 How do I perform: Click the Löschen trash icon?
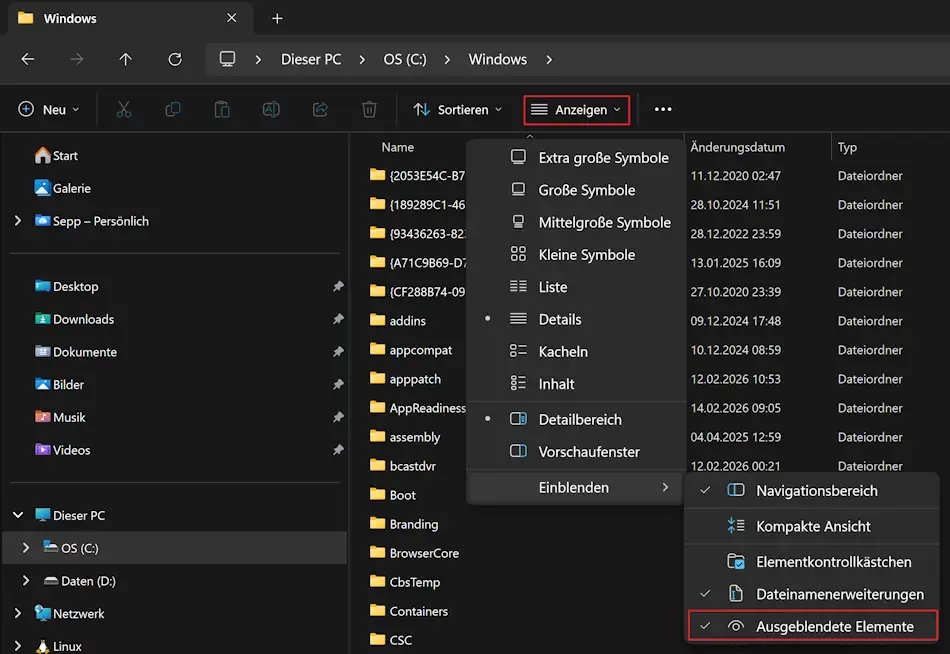tap(368, 109)
